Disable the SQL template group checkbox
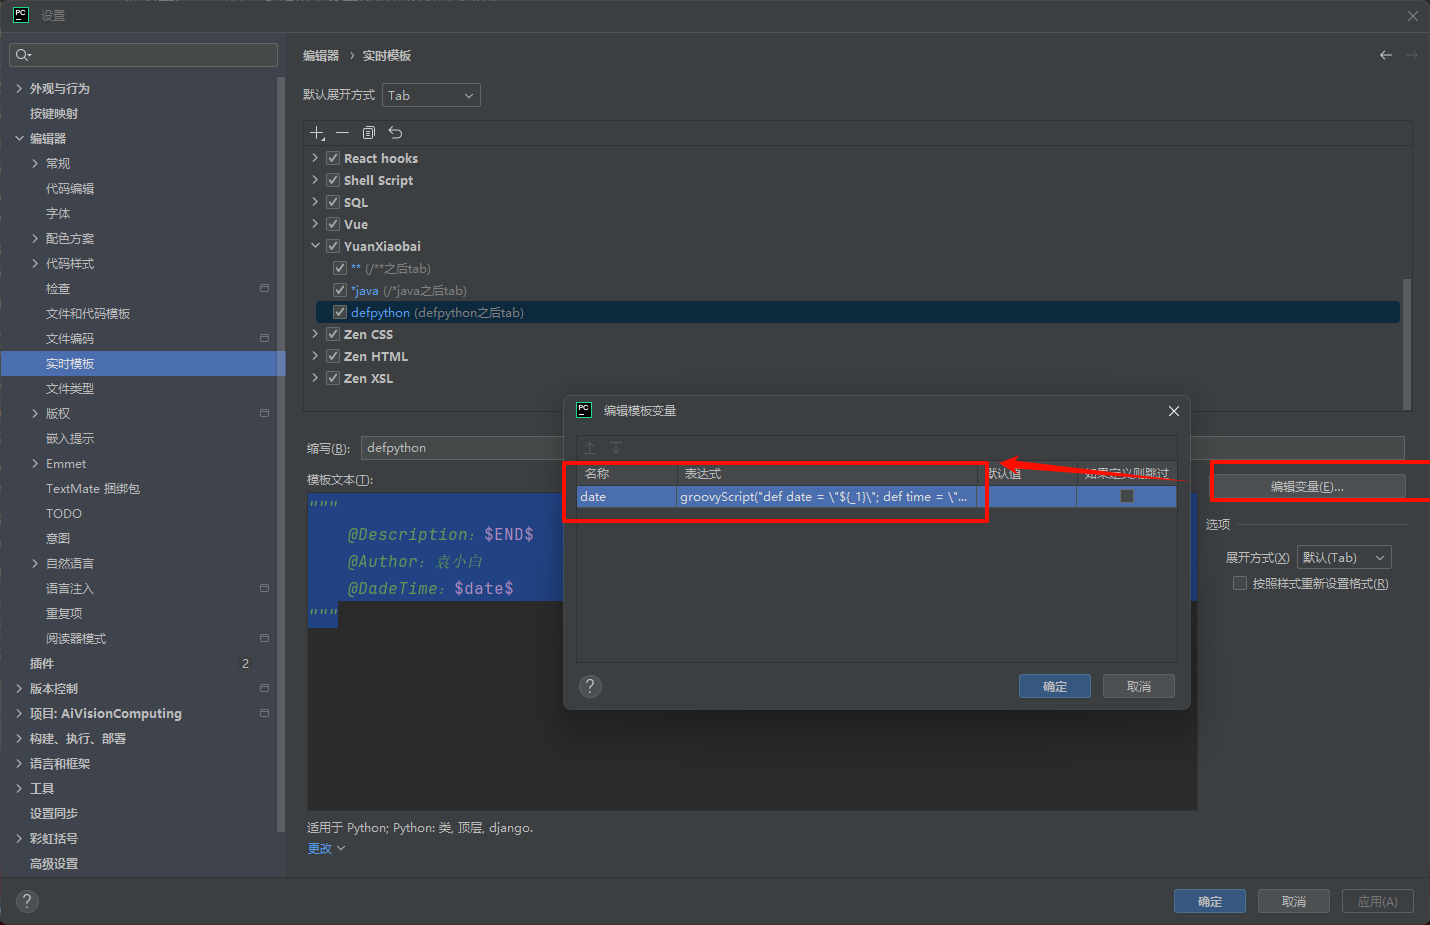 (333, 202)
